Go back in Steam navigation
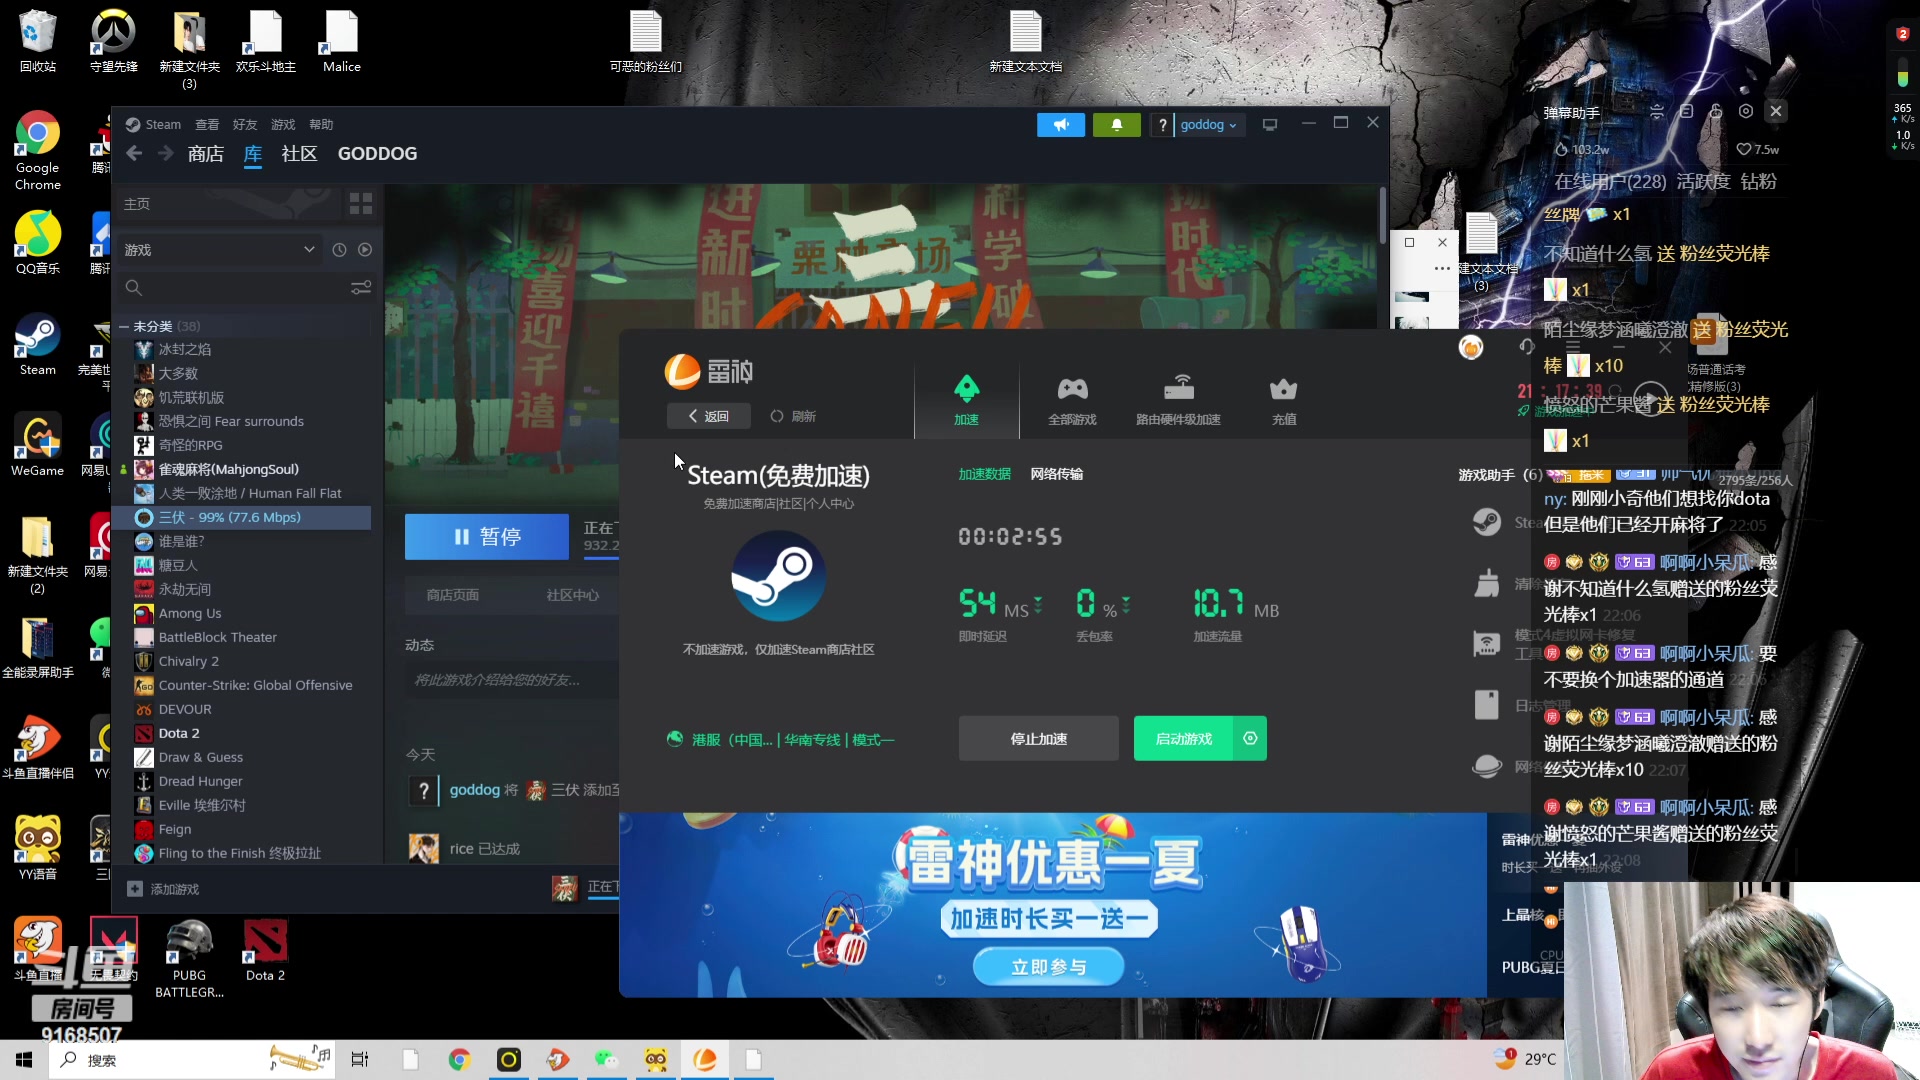The width and height of the screenshot is (1920, 1080). tap(134, 153)
